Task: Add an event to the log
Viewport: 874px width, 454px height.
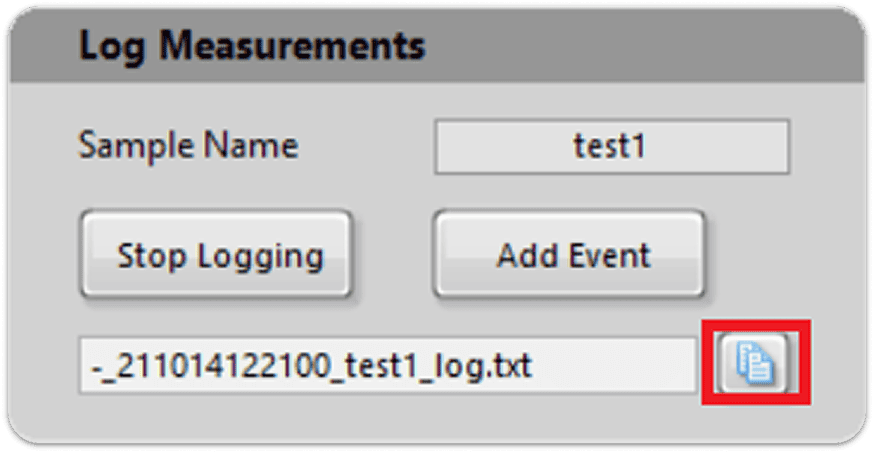Action: [x=572, y=254]
